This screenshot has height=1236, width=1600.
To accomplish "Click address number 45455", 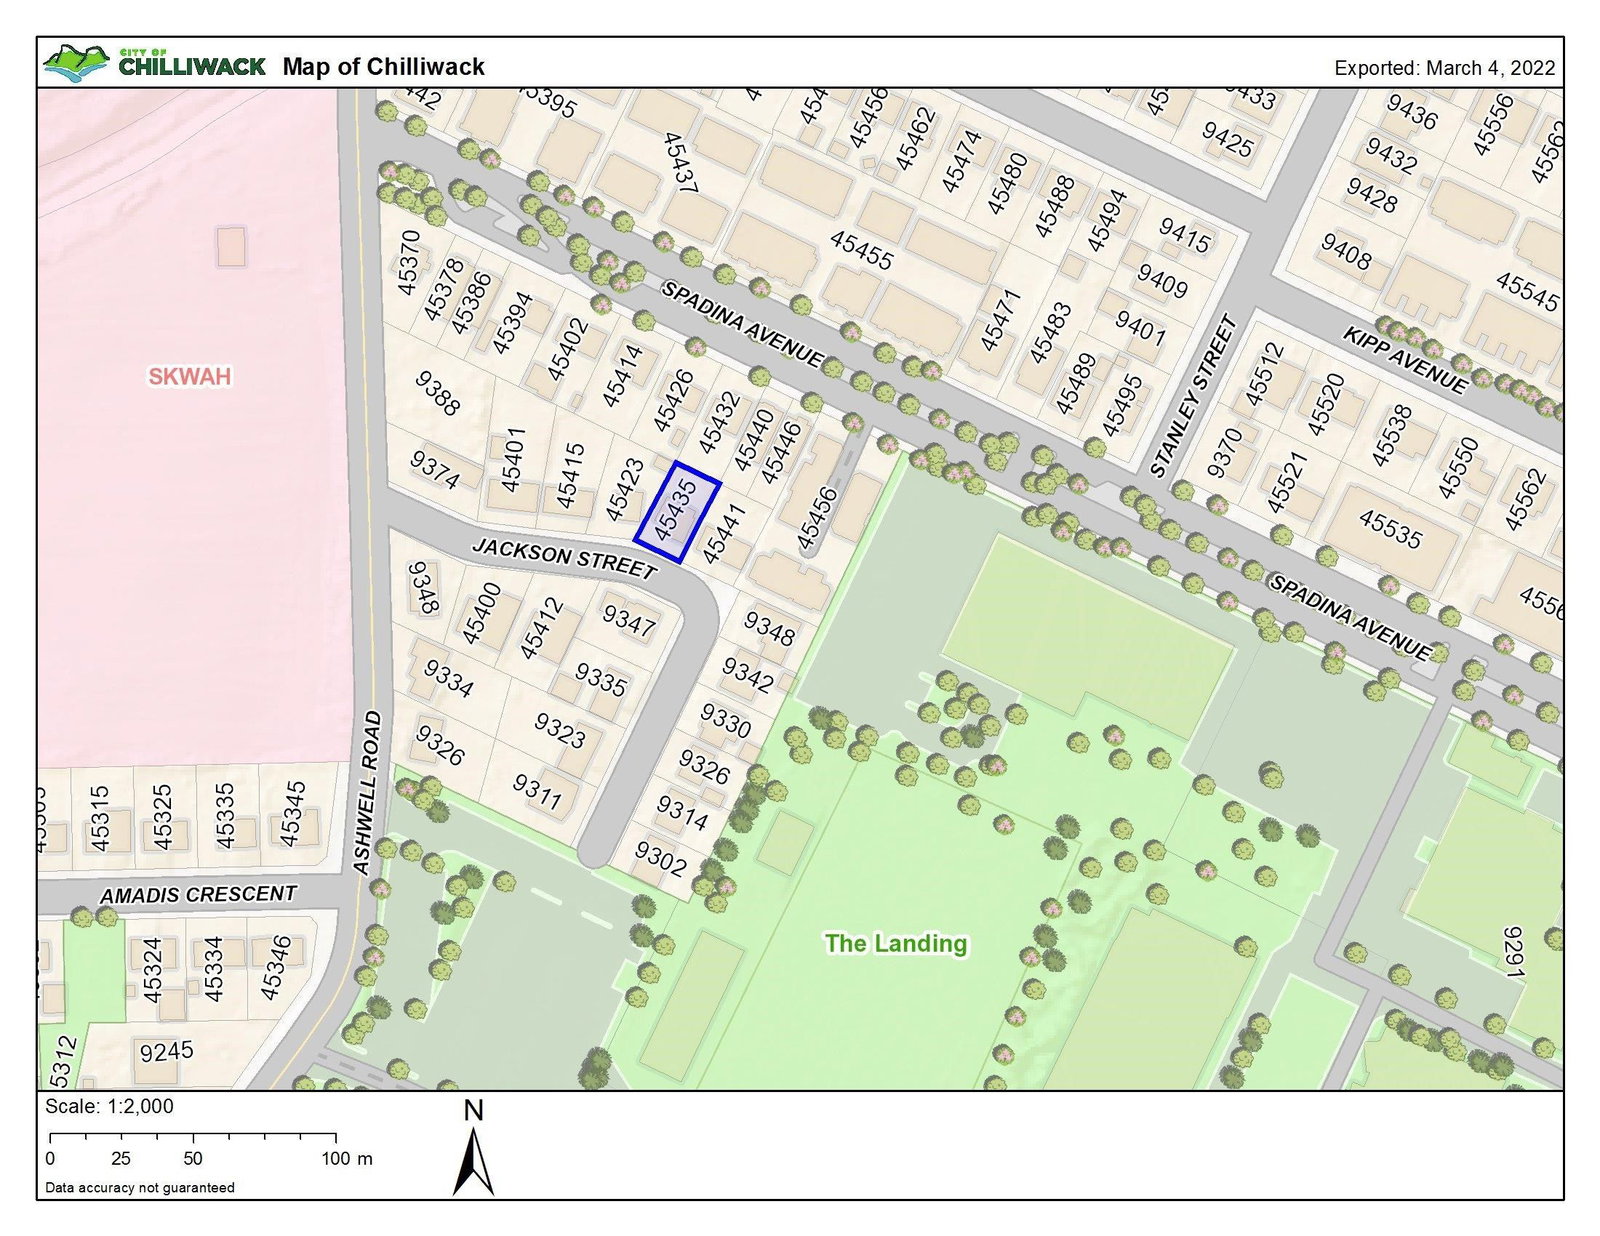I will (x=862, y=250).
